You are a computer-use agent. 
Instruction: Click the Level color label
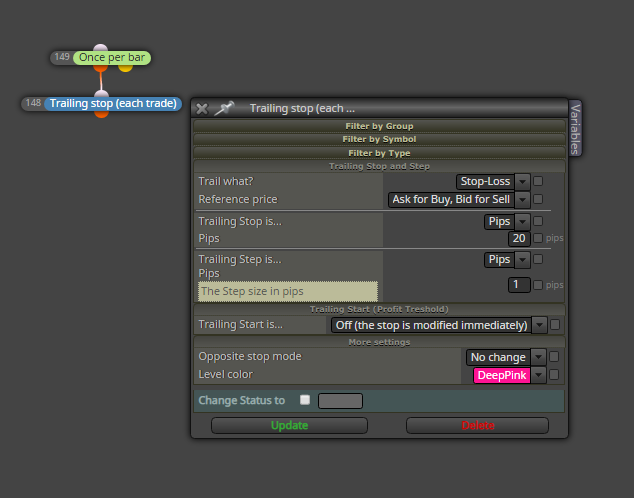coord(225,374)
